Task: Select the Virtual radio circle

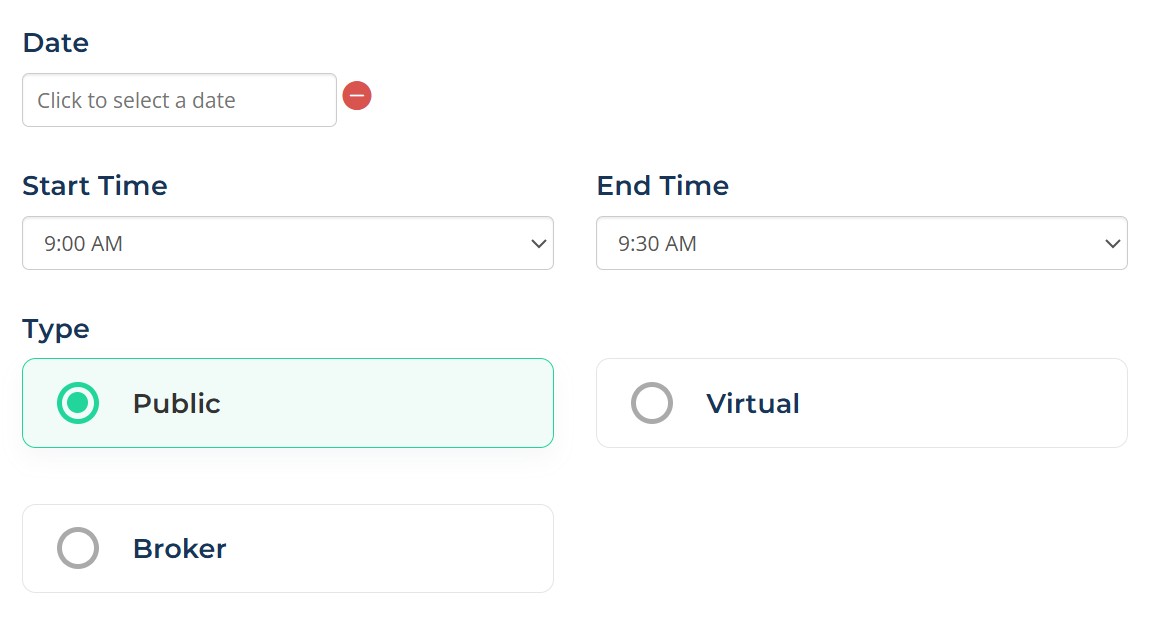Action: tap(652, 403)
